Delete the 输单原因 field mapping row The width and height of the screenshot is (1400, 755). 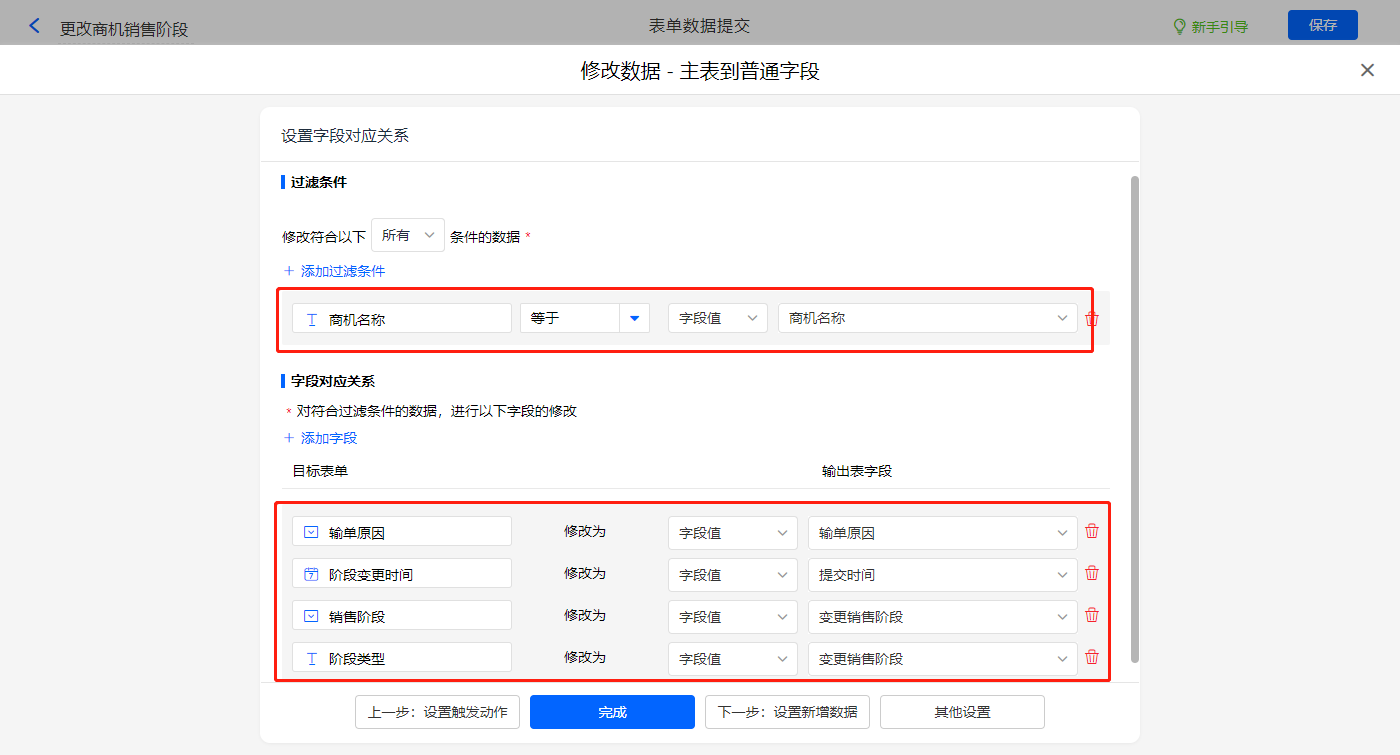click(x=1092, y=532)
